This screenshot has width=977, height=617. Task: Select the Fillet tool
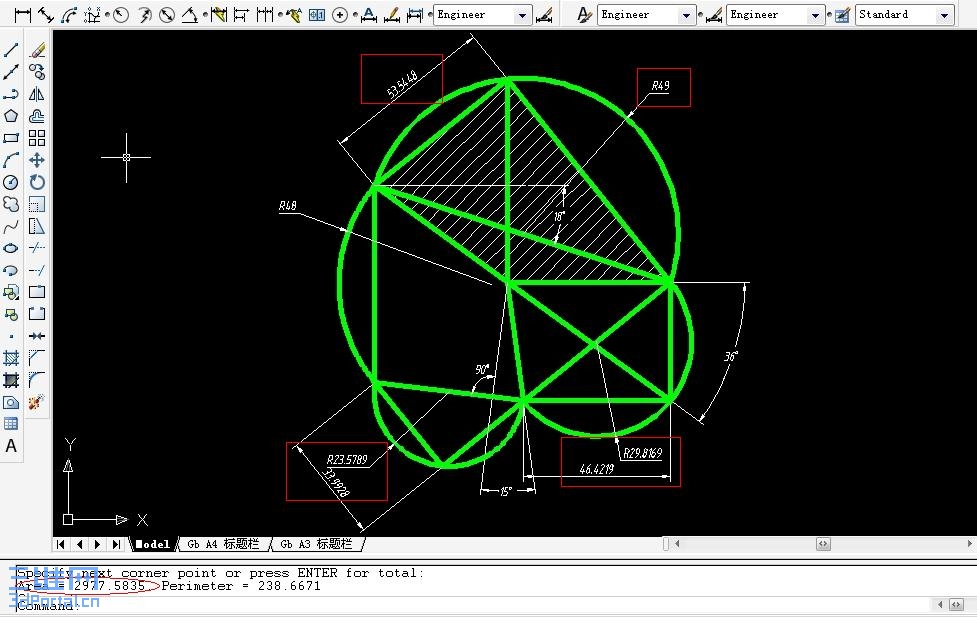click(x=37, y=380)
